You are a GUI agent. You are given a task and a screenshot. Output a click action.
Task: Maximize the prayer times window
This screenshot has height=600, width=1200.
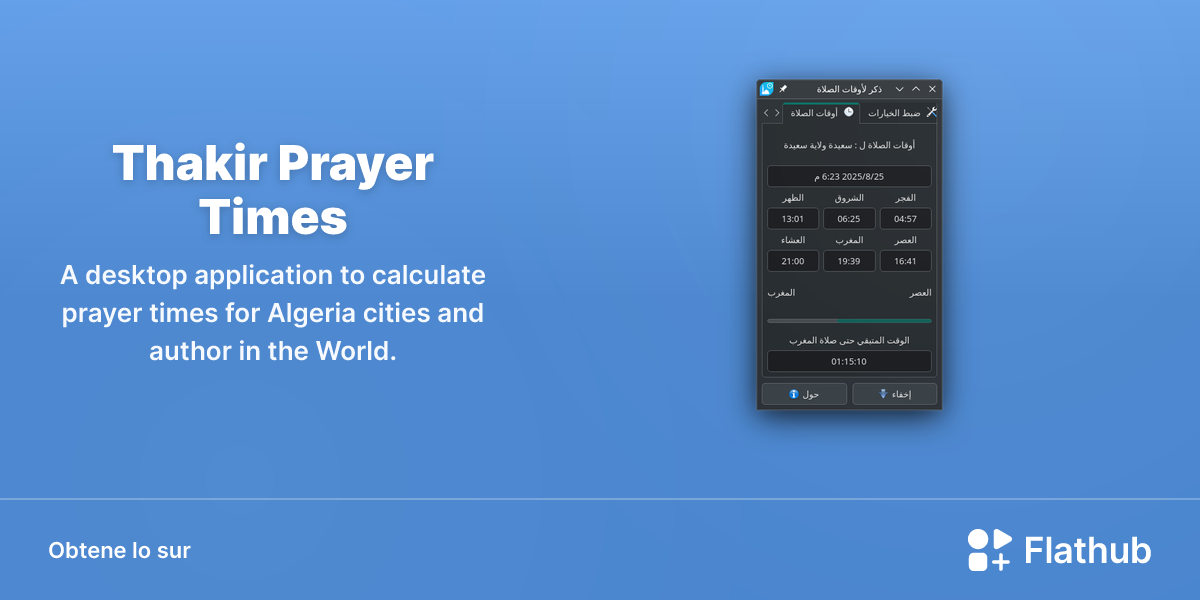(x=915, y=89)
